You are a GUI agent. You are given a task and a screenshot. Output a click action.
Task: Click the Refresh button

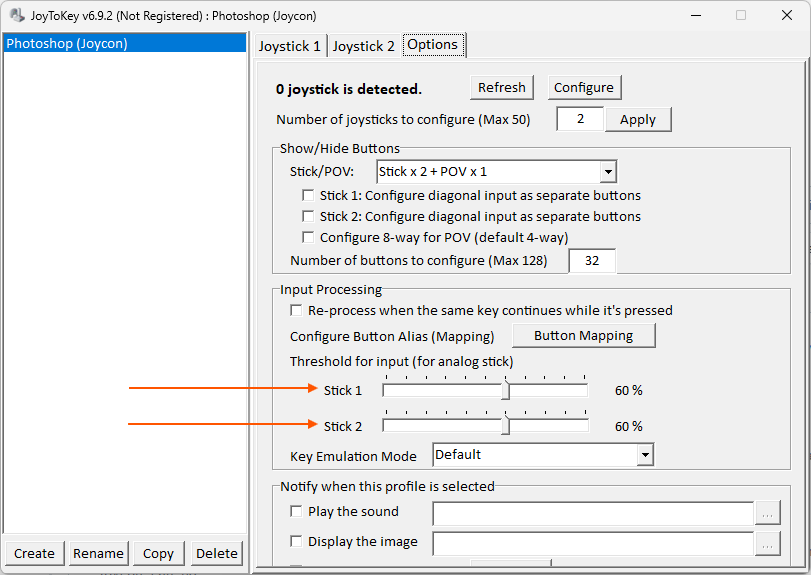click(502, 87)
